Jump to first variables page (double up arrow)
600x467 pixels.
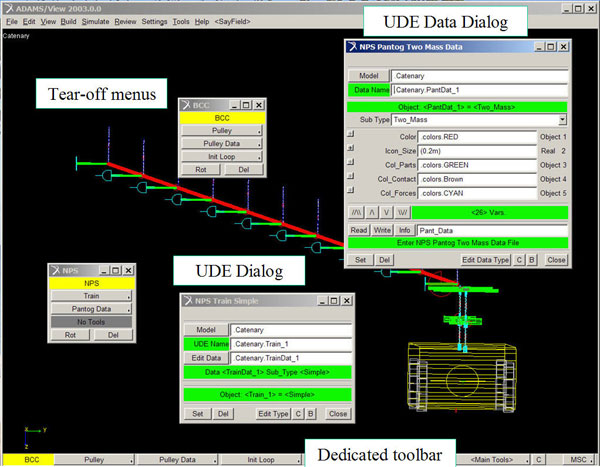357,212
